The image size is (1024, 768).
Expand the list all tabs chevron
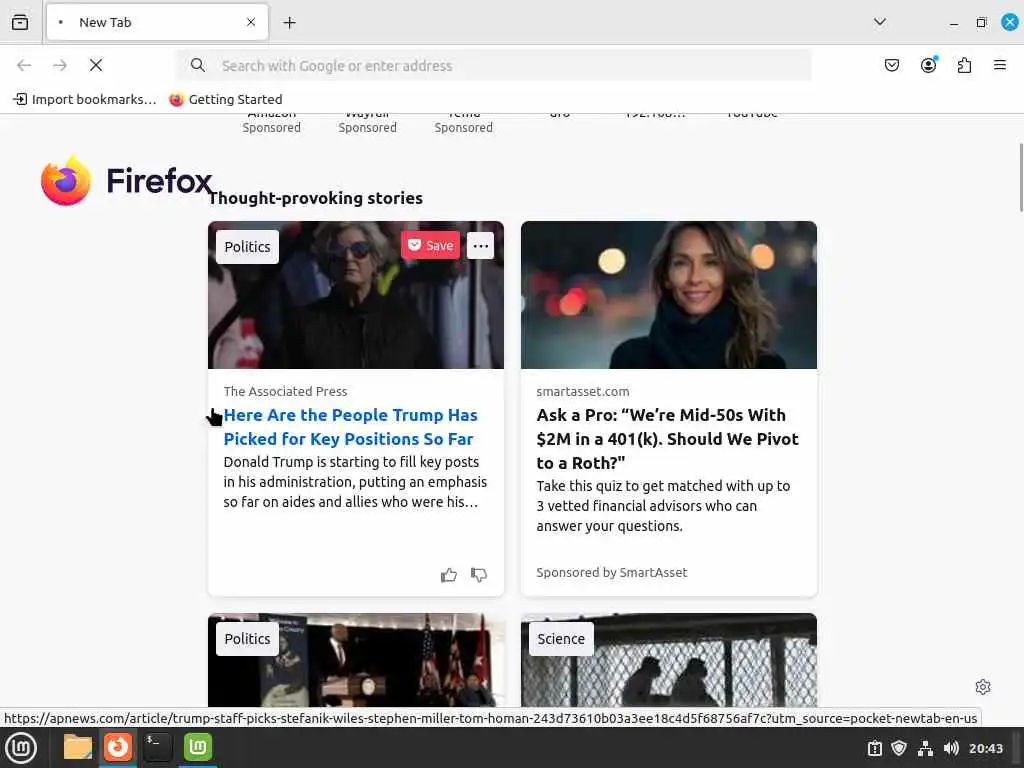point(880,22)
